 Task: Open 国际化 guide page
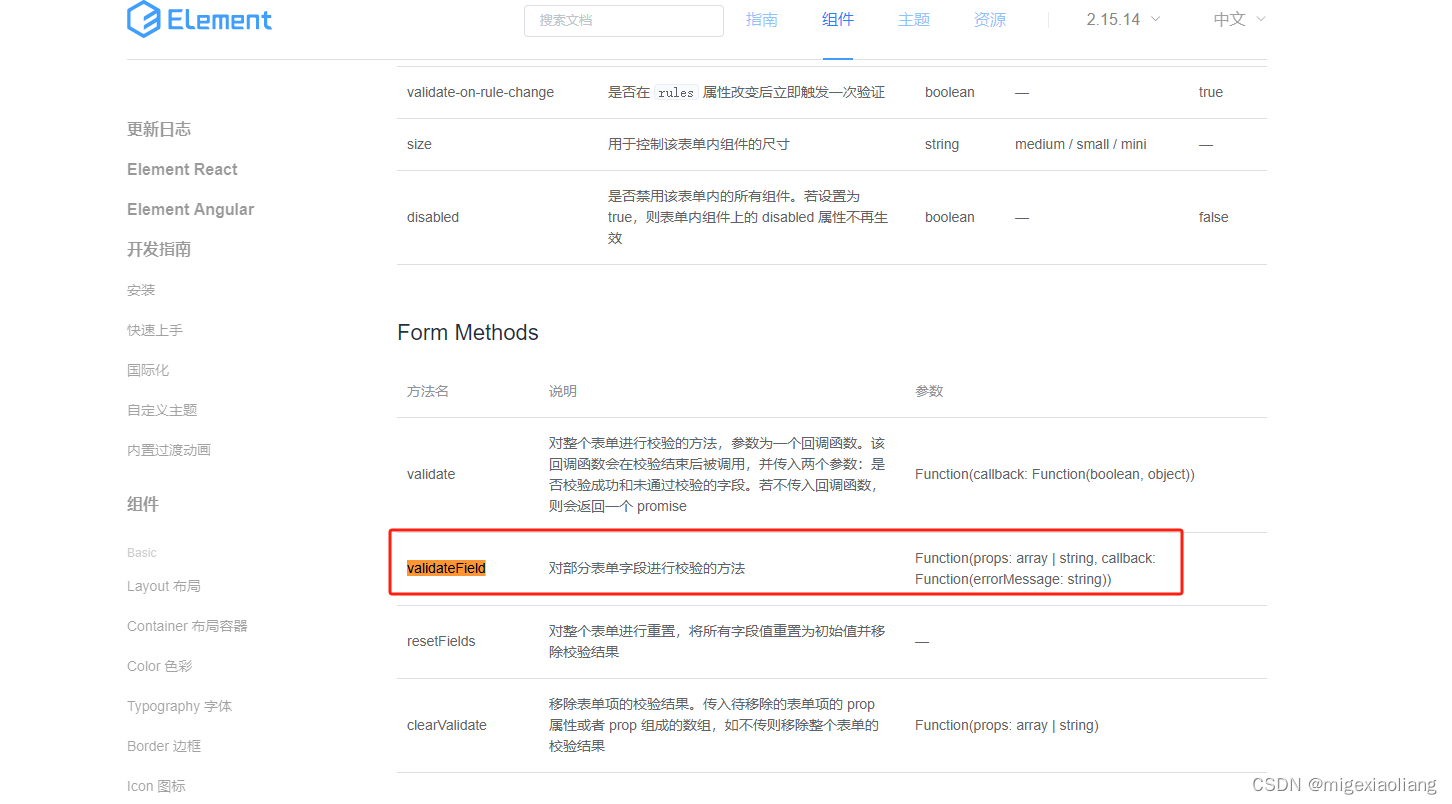tap(148, 370)
